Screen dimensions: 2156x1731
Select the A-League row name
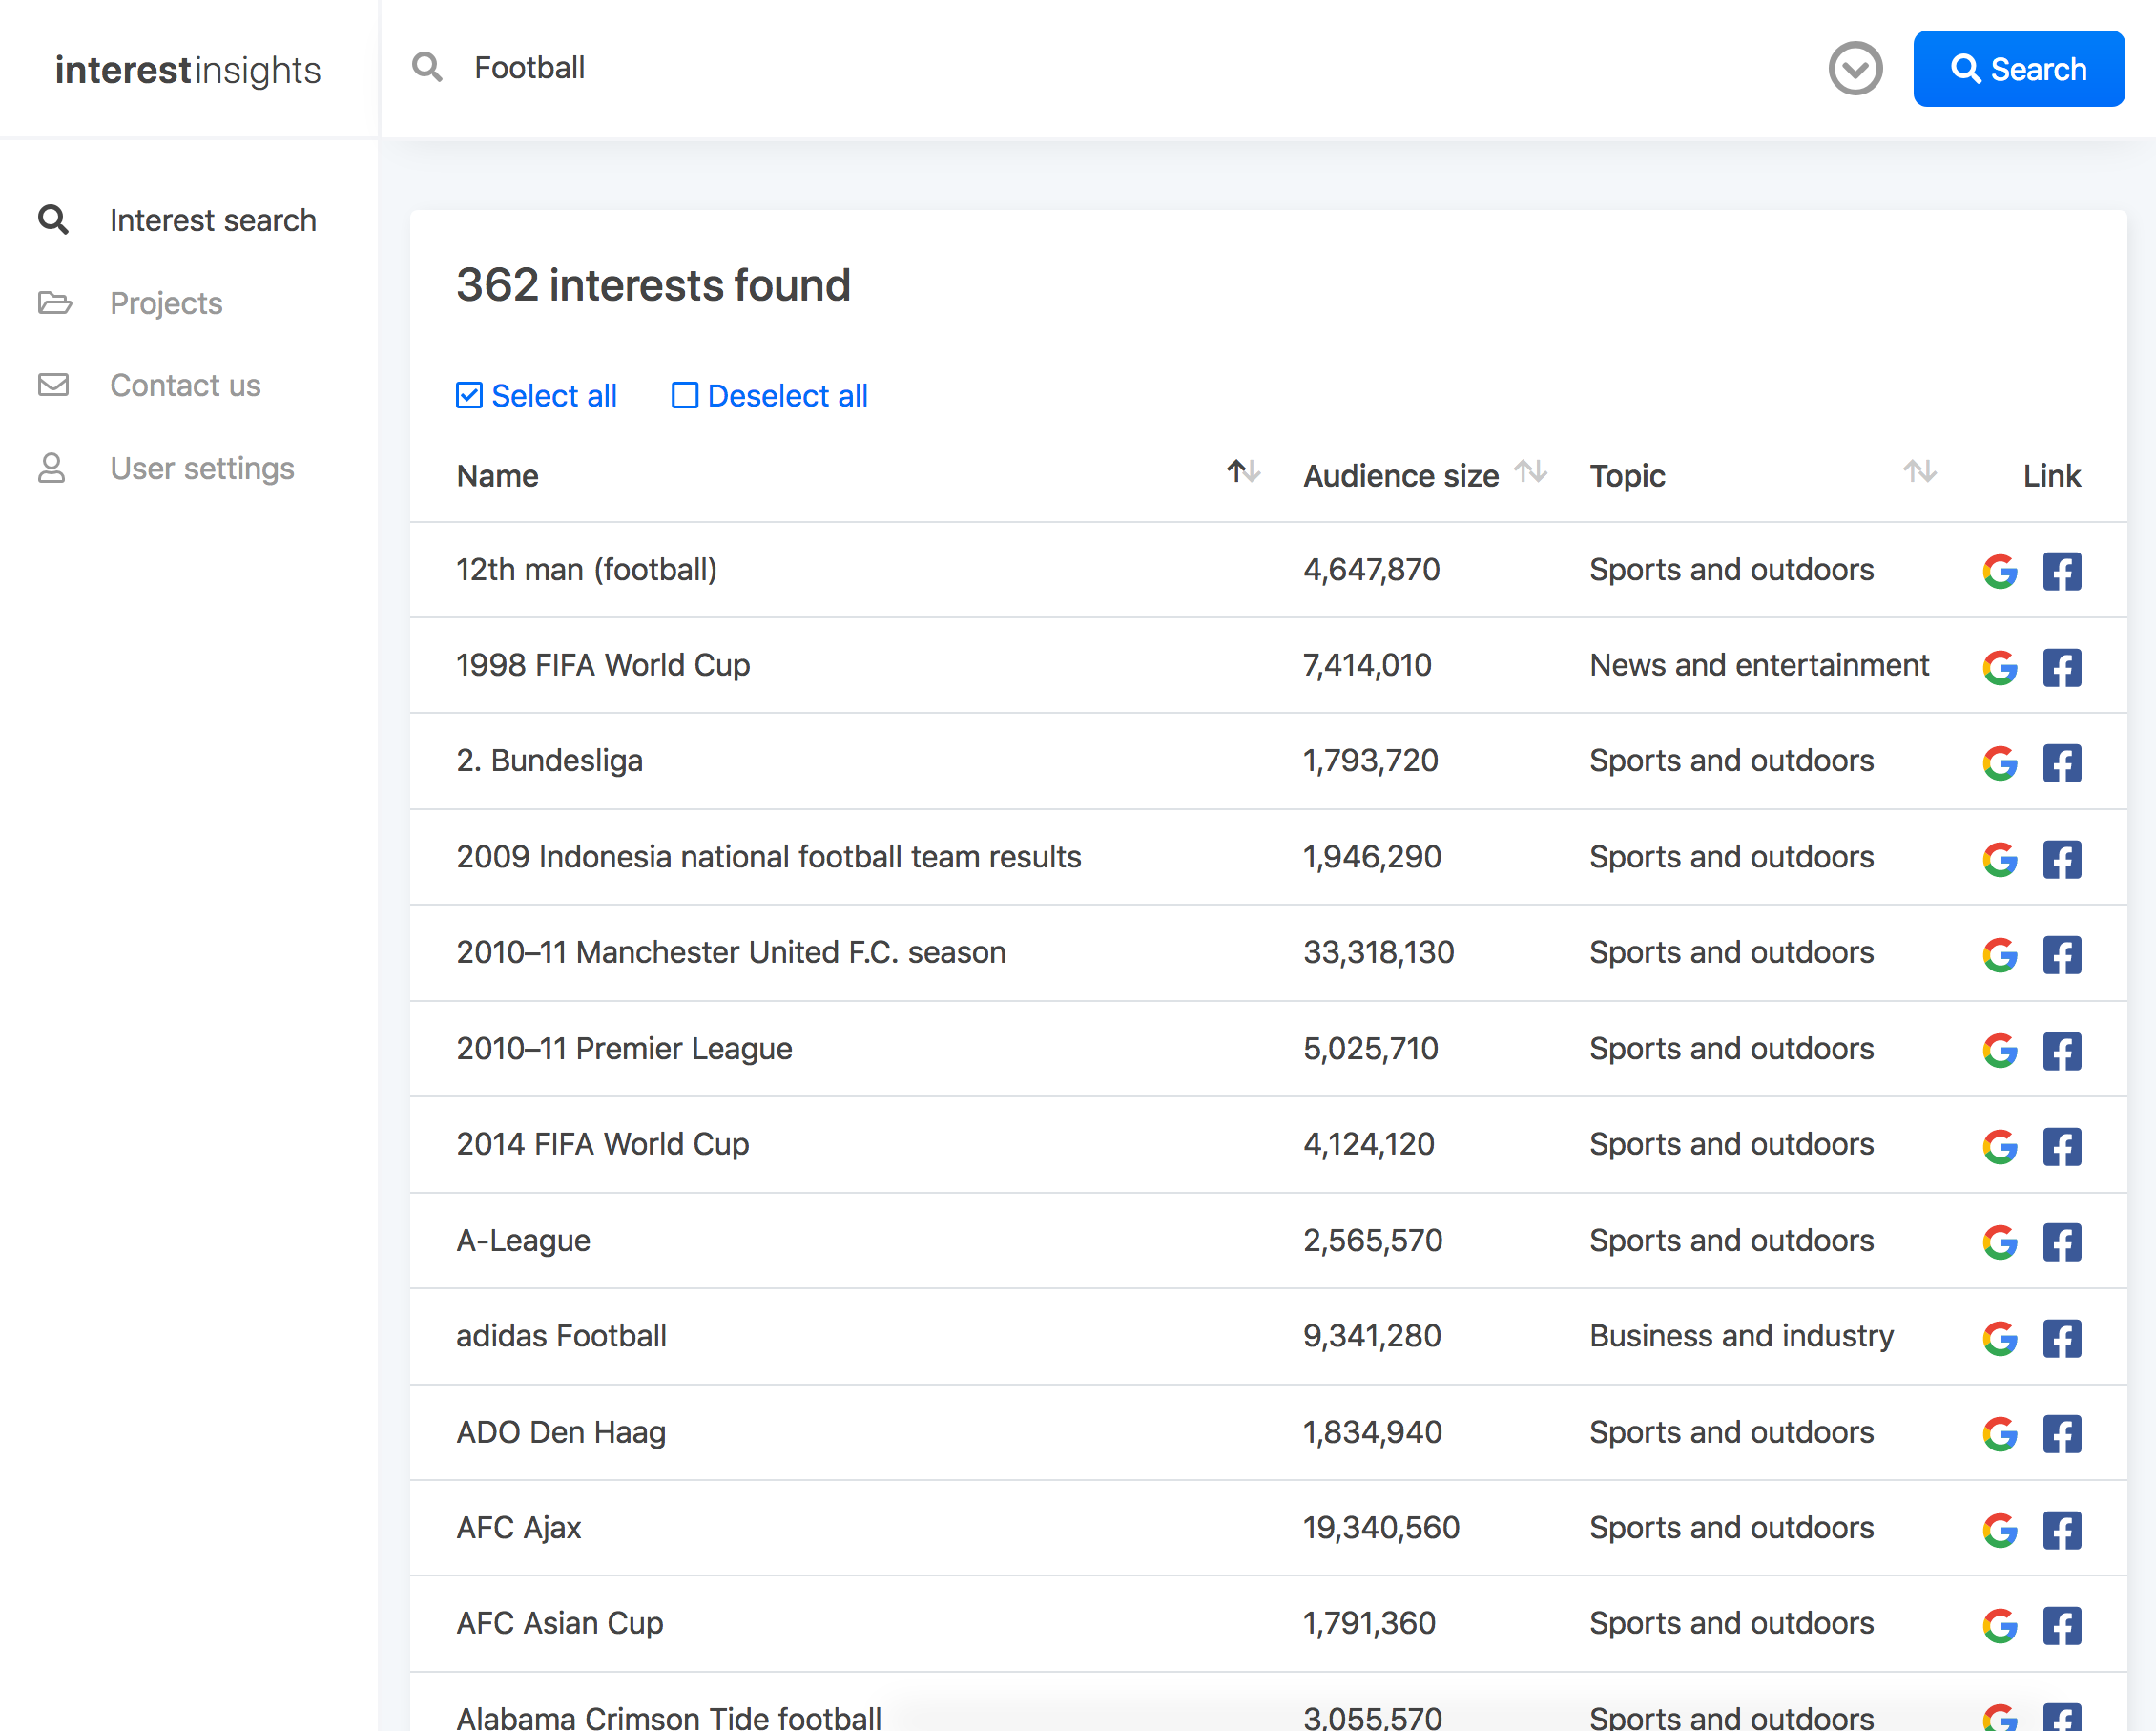point(523,1241)
